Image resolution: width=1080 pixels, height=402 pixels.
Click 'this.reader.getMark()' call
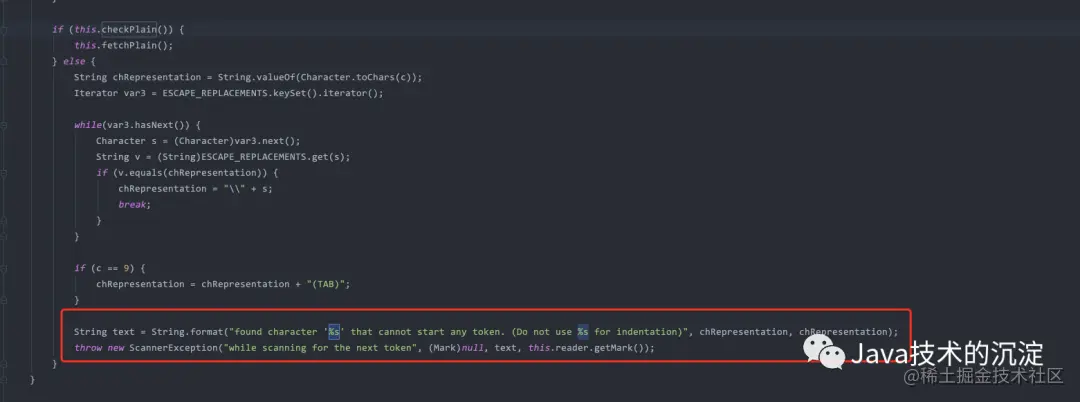tap(588, 348)
